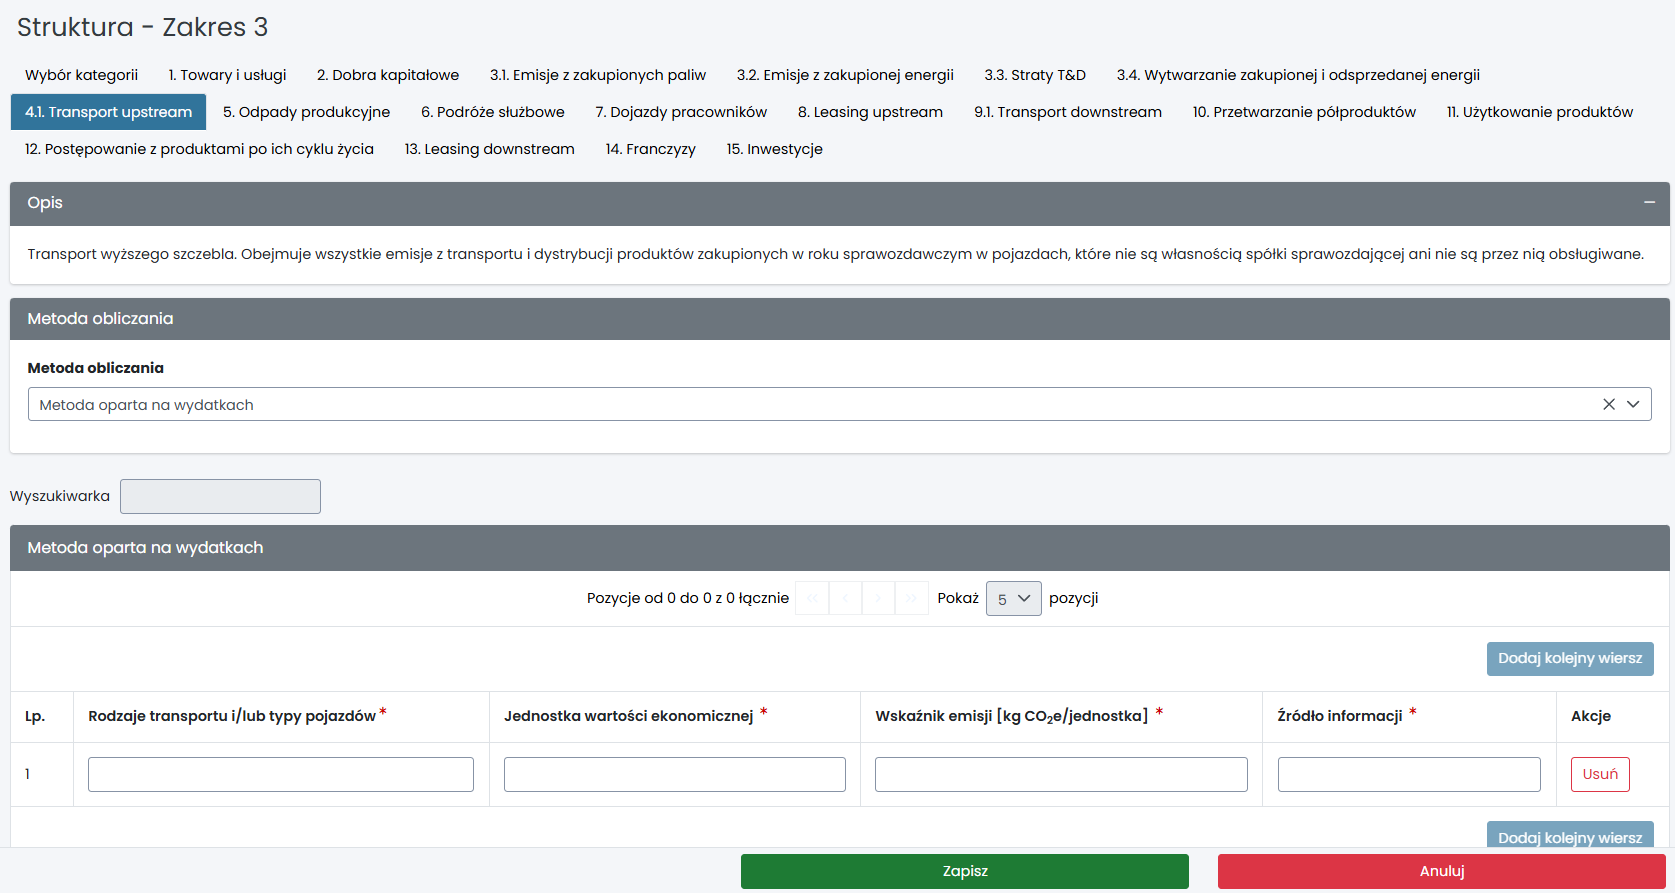Expand the Metoda obliczania dropdown arrow
The width and height of the screenshot is (1675, 893).
[1633, 404]
